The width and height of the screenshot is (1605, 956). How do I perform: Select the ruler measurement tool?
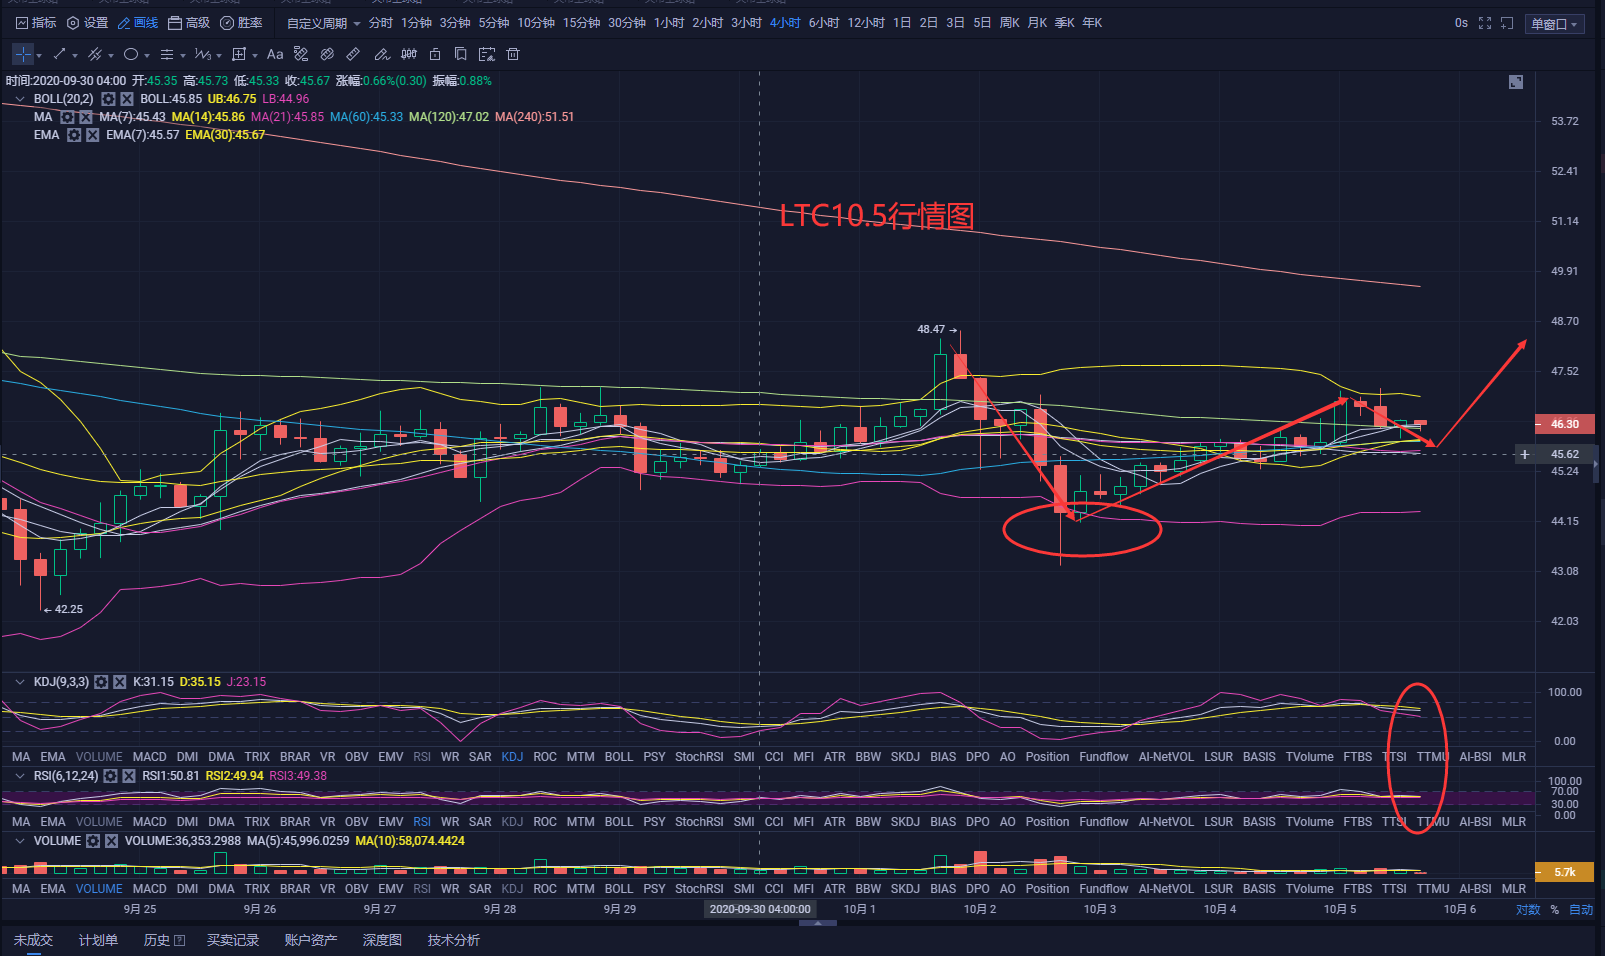[x=353, y=54]
